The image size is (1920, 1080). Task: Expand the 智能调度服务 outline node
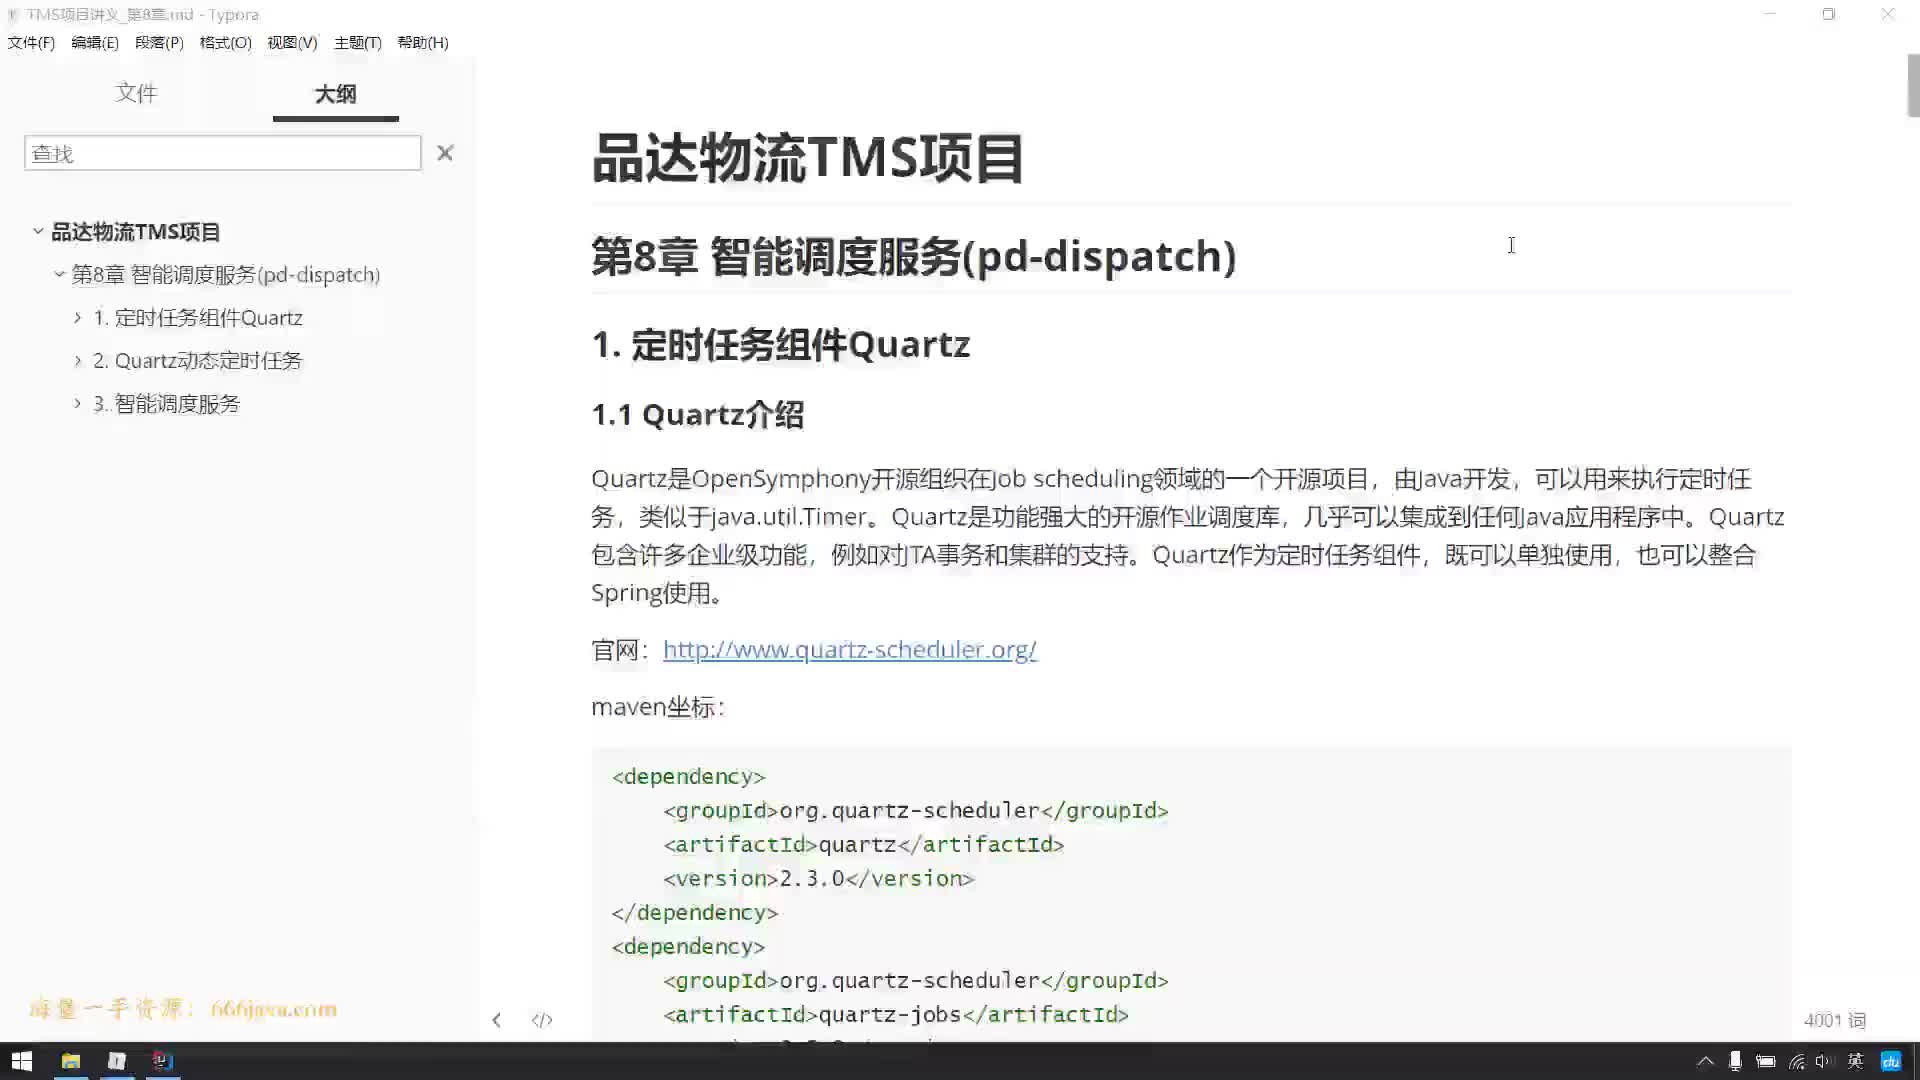77,403
